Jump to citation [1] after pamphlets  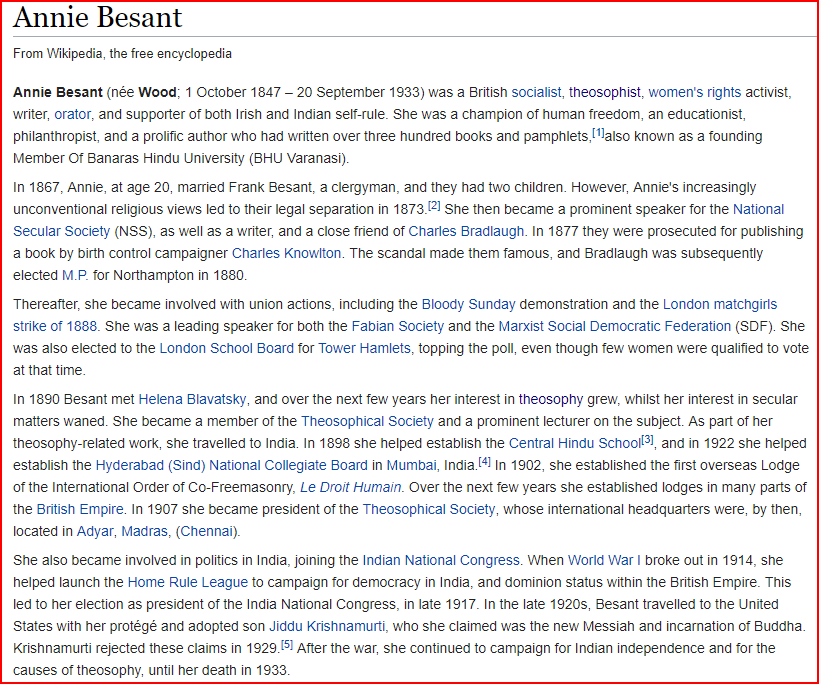598,133
